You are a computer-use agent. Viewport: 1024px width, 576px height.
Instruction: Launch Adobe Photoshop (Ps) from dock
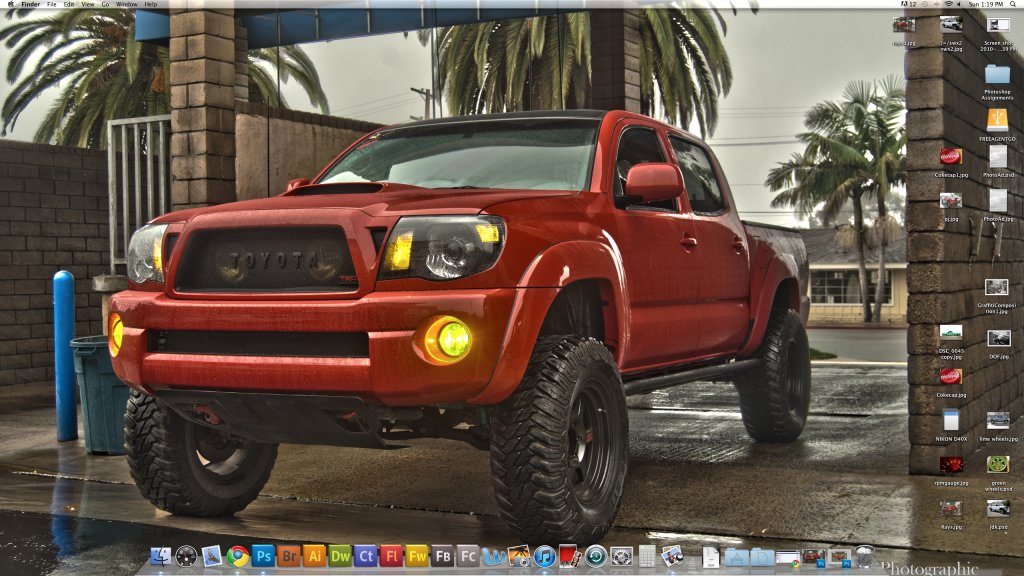coord(263,556)
